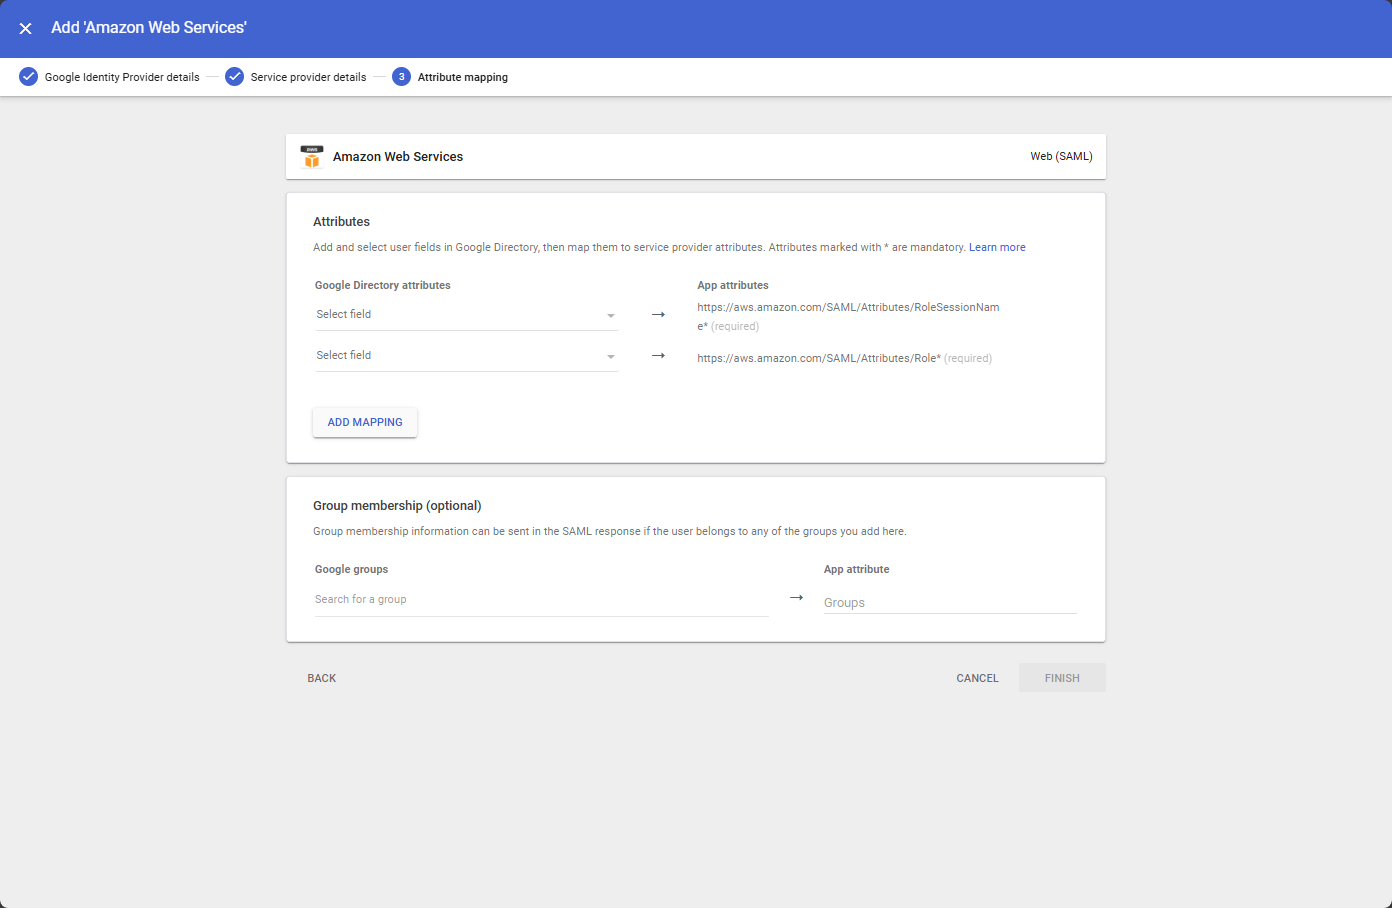Image resolution: width=1392 pixels, height=908 pixels.
Task: Click the RoleSessionName app attribute URL text
Action: coord(848,316)
